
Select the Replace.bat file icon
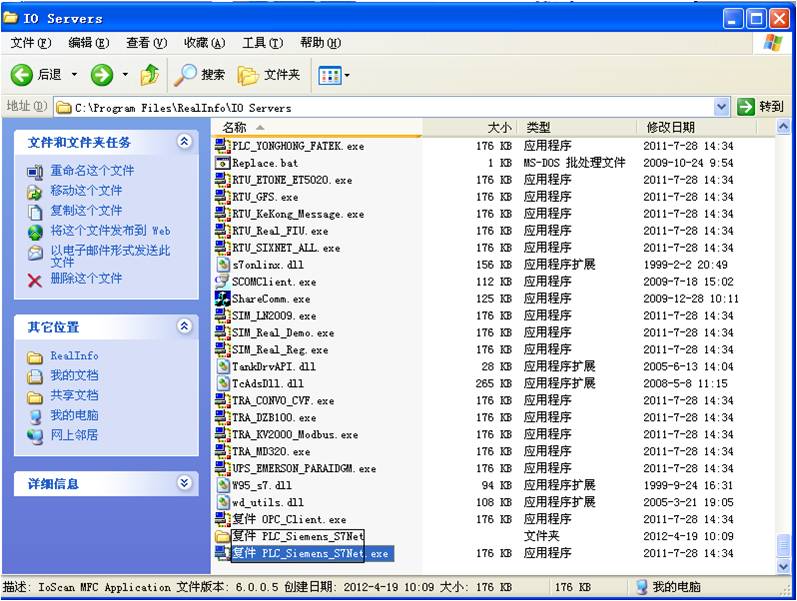pos(223,163)
